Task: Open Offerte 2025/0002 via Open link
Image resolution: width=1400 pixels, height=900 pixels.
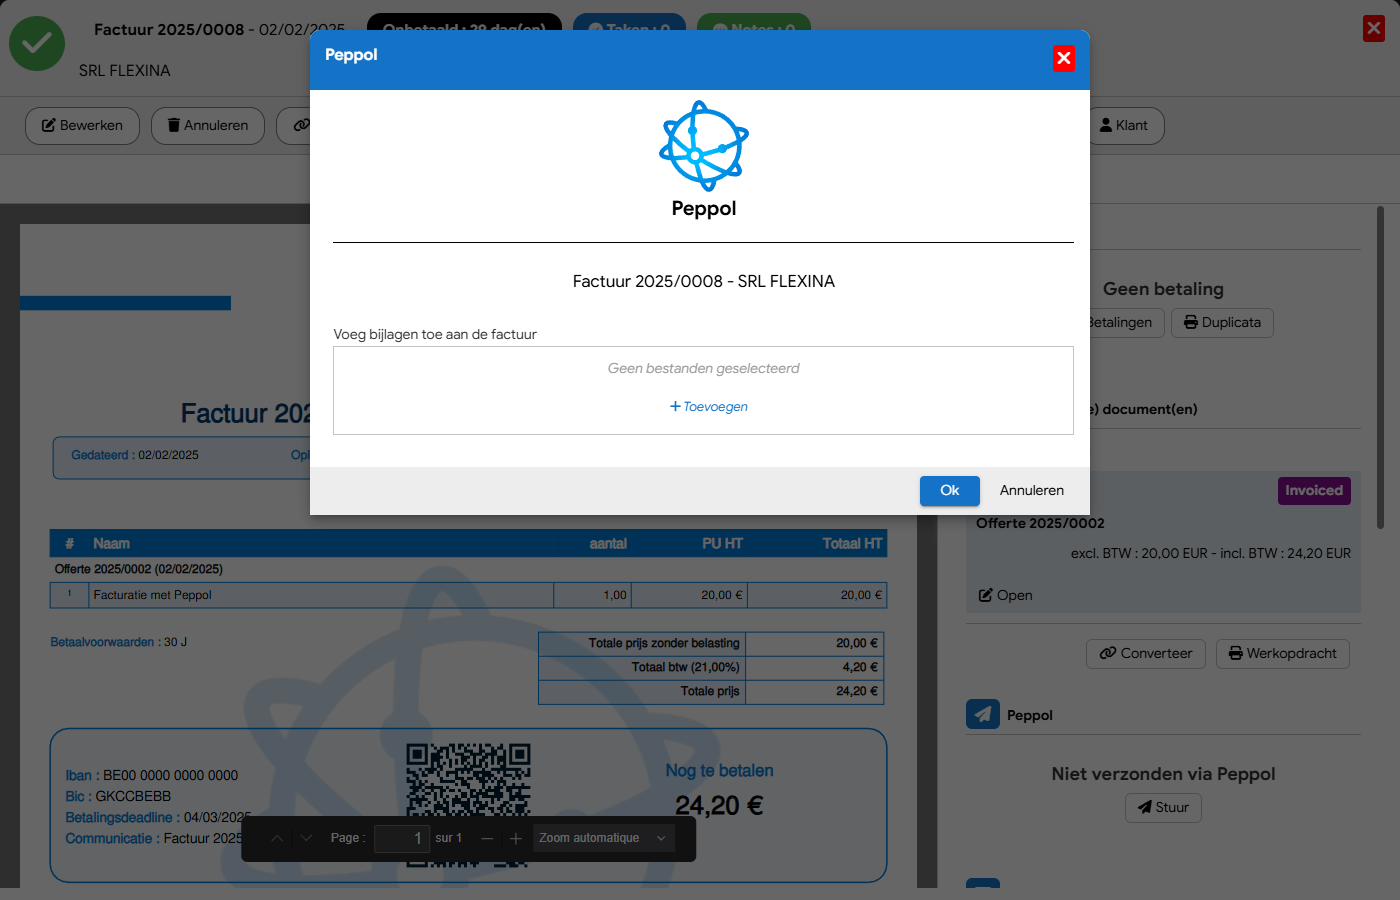Action: click(x=1005, y=595)
